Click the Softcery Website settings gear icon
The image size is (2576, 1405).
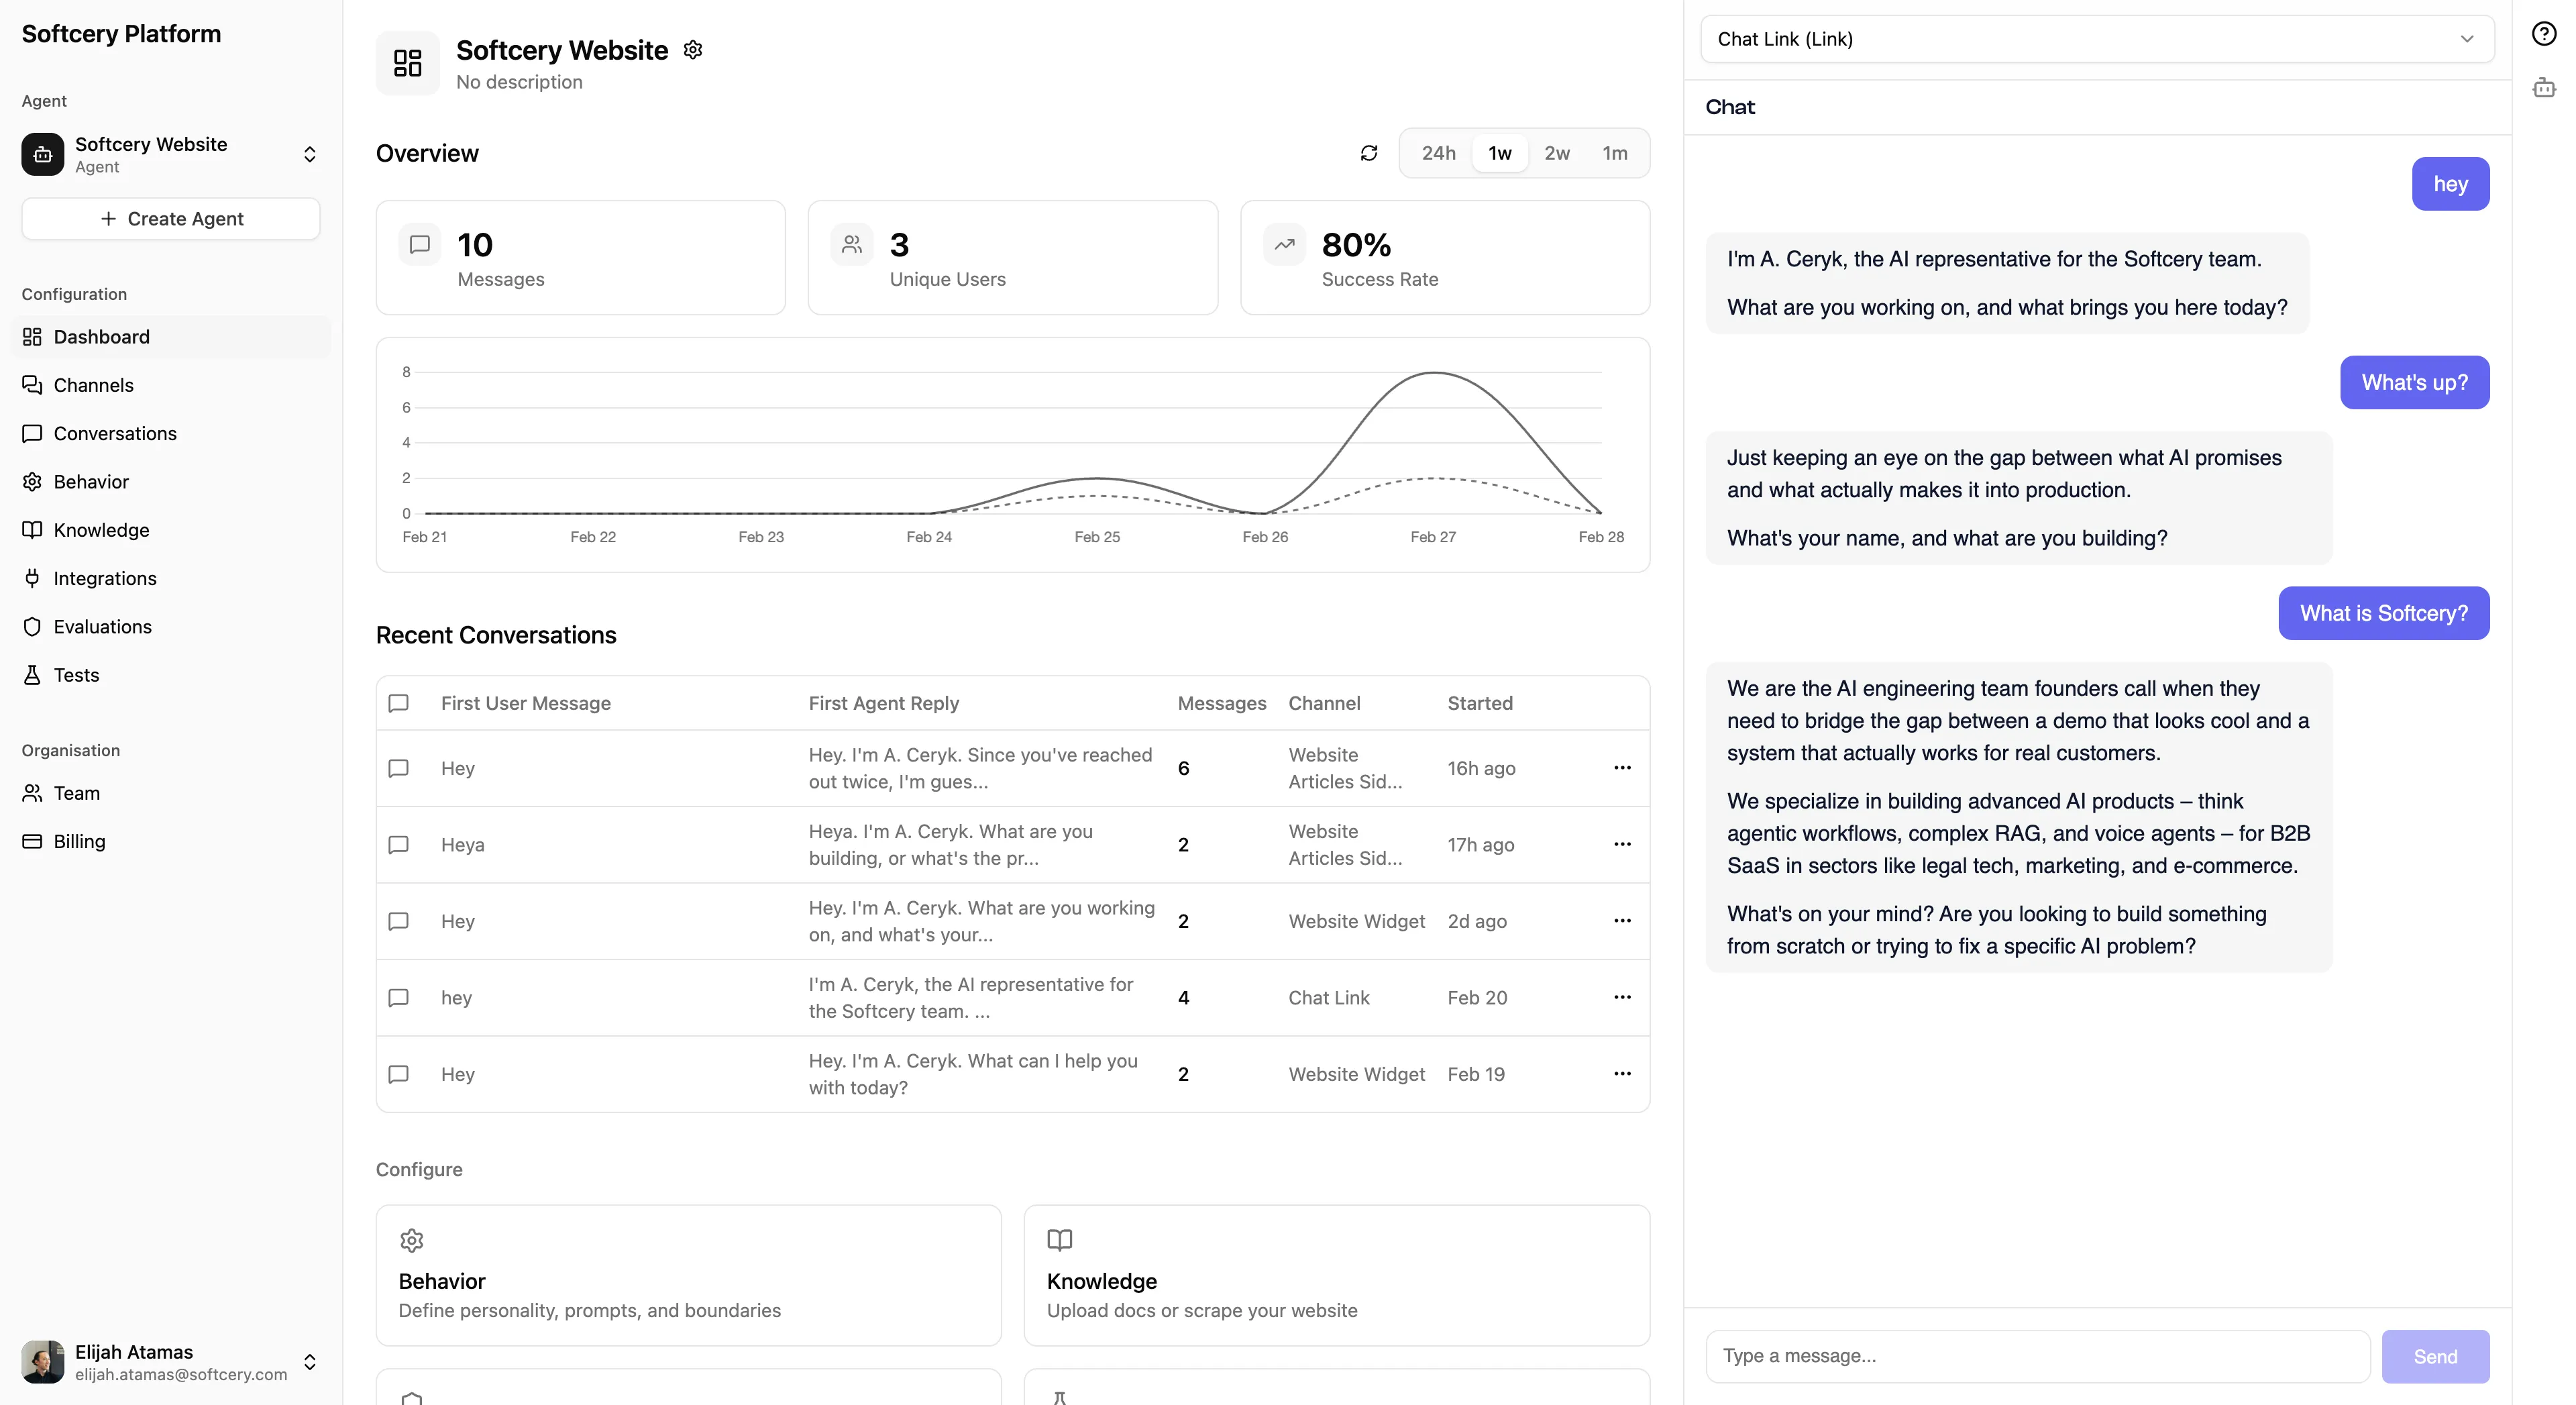coord(693,49)
